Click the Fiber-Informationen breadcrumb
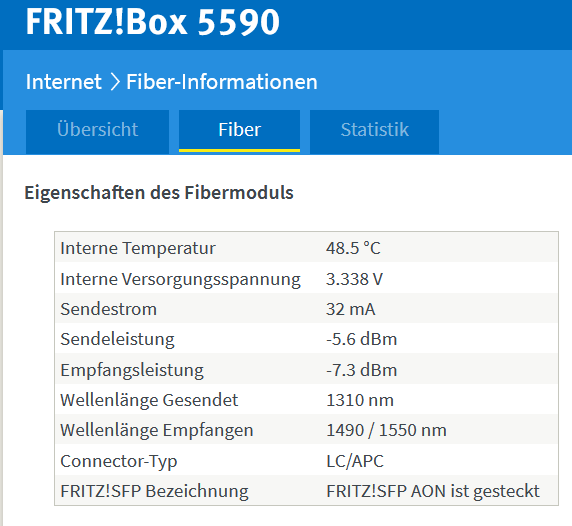This screenshot has height=526, width=572. click(222, 82)
